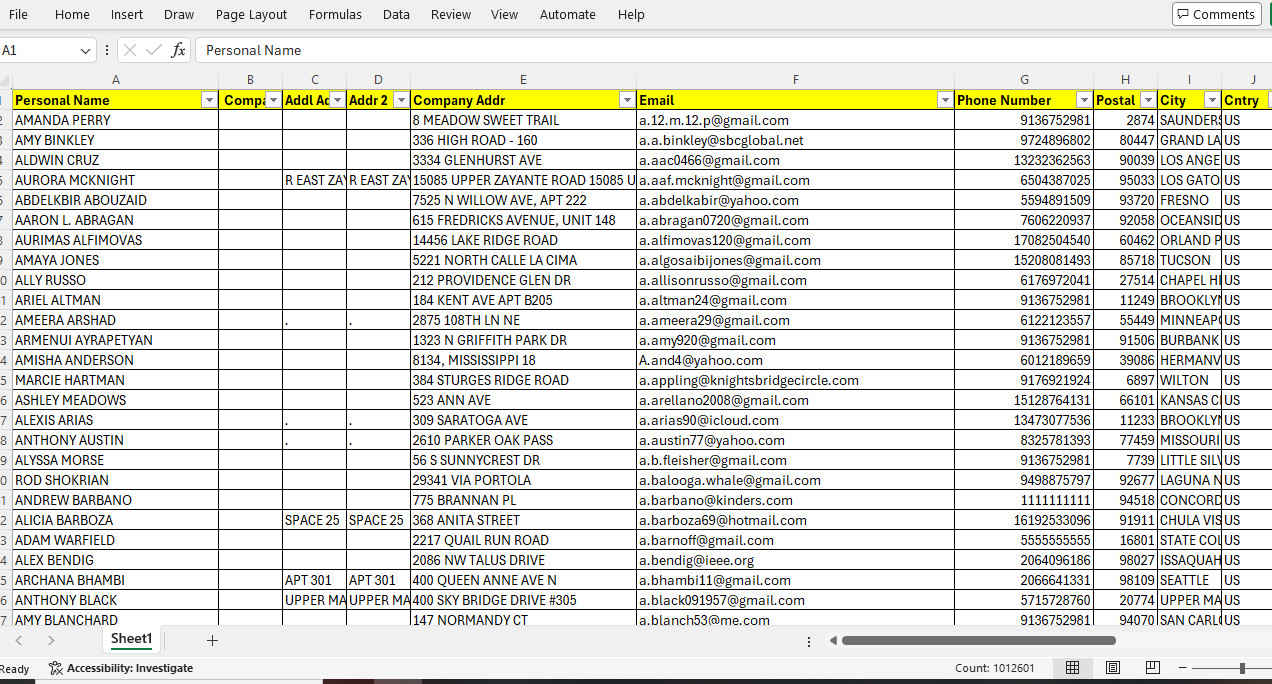Select column F header
The width and height of the screenshot is (1272, 684).
pyautogui.click(x=795, y=80)
